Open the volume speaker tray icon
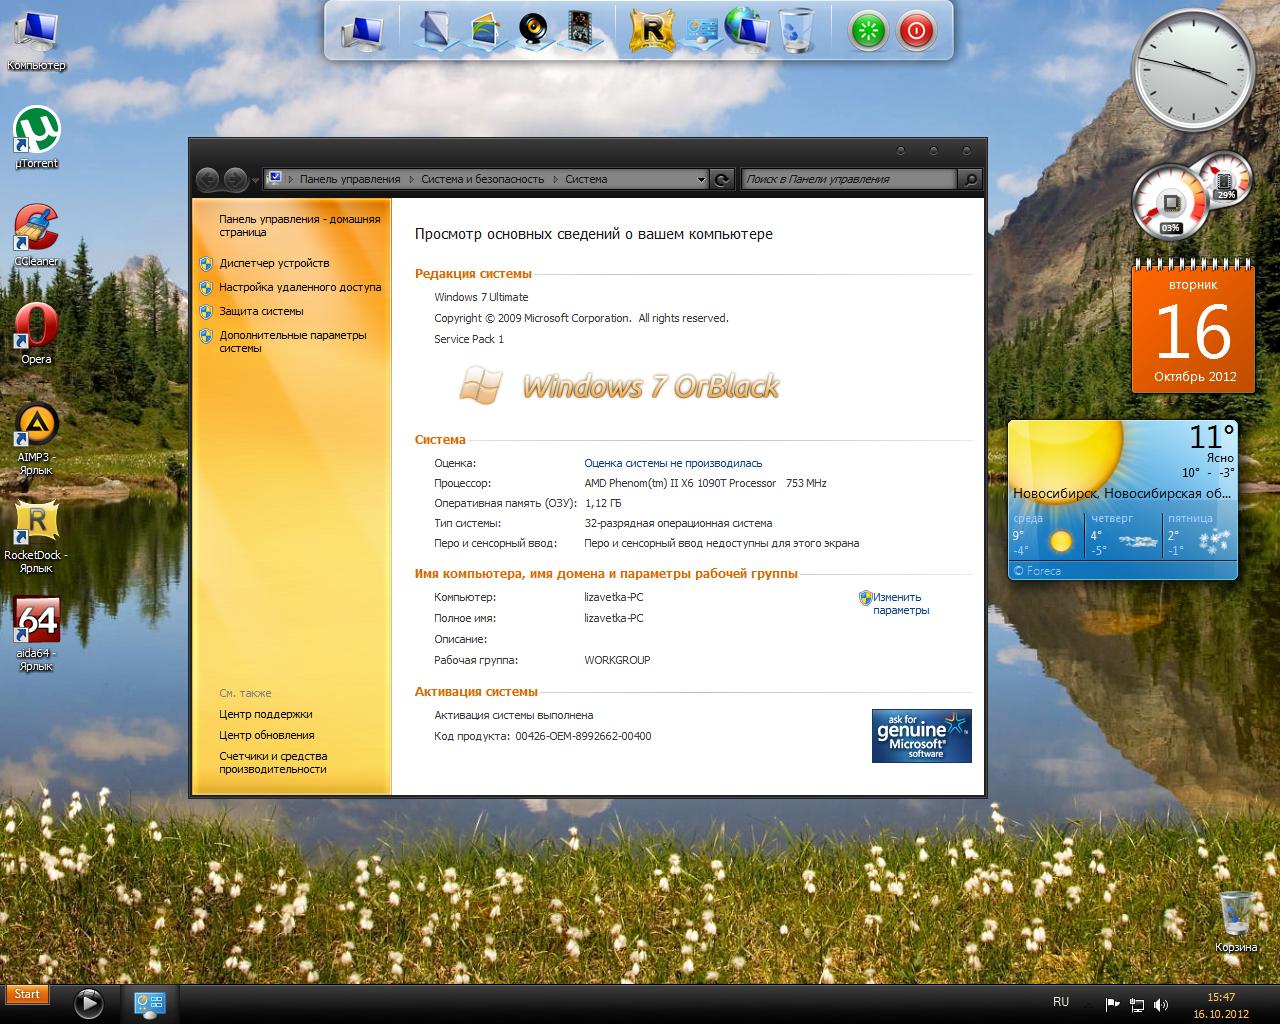The width and height of the screenshot is (1280, 1024). [x=1161, y=1004]
